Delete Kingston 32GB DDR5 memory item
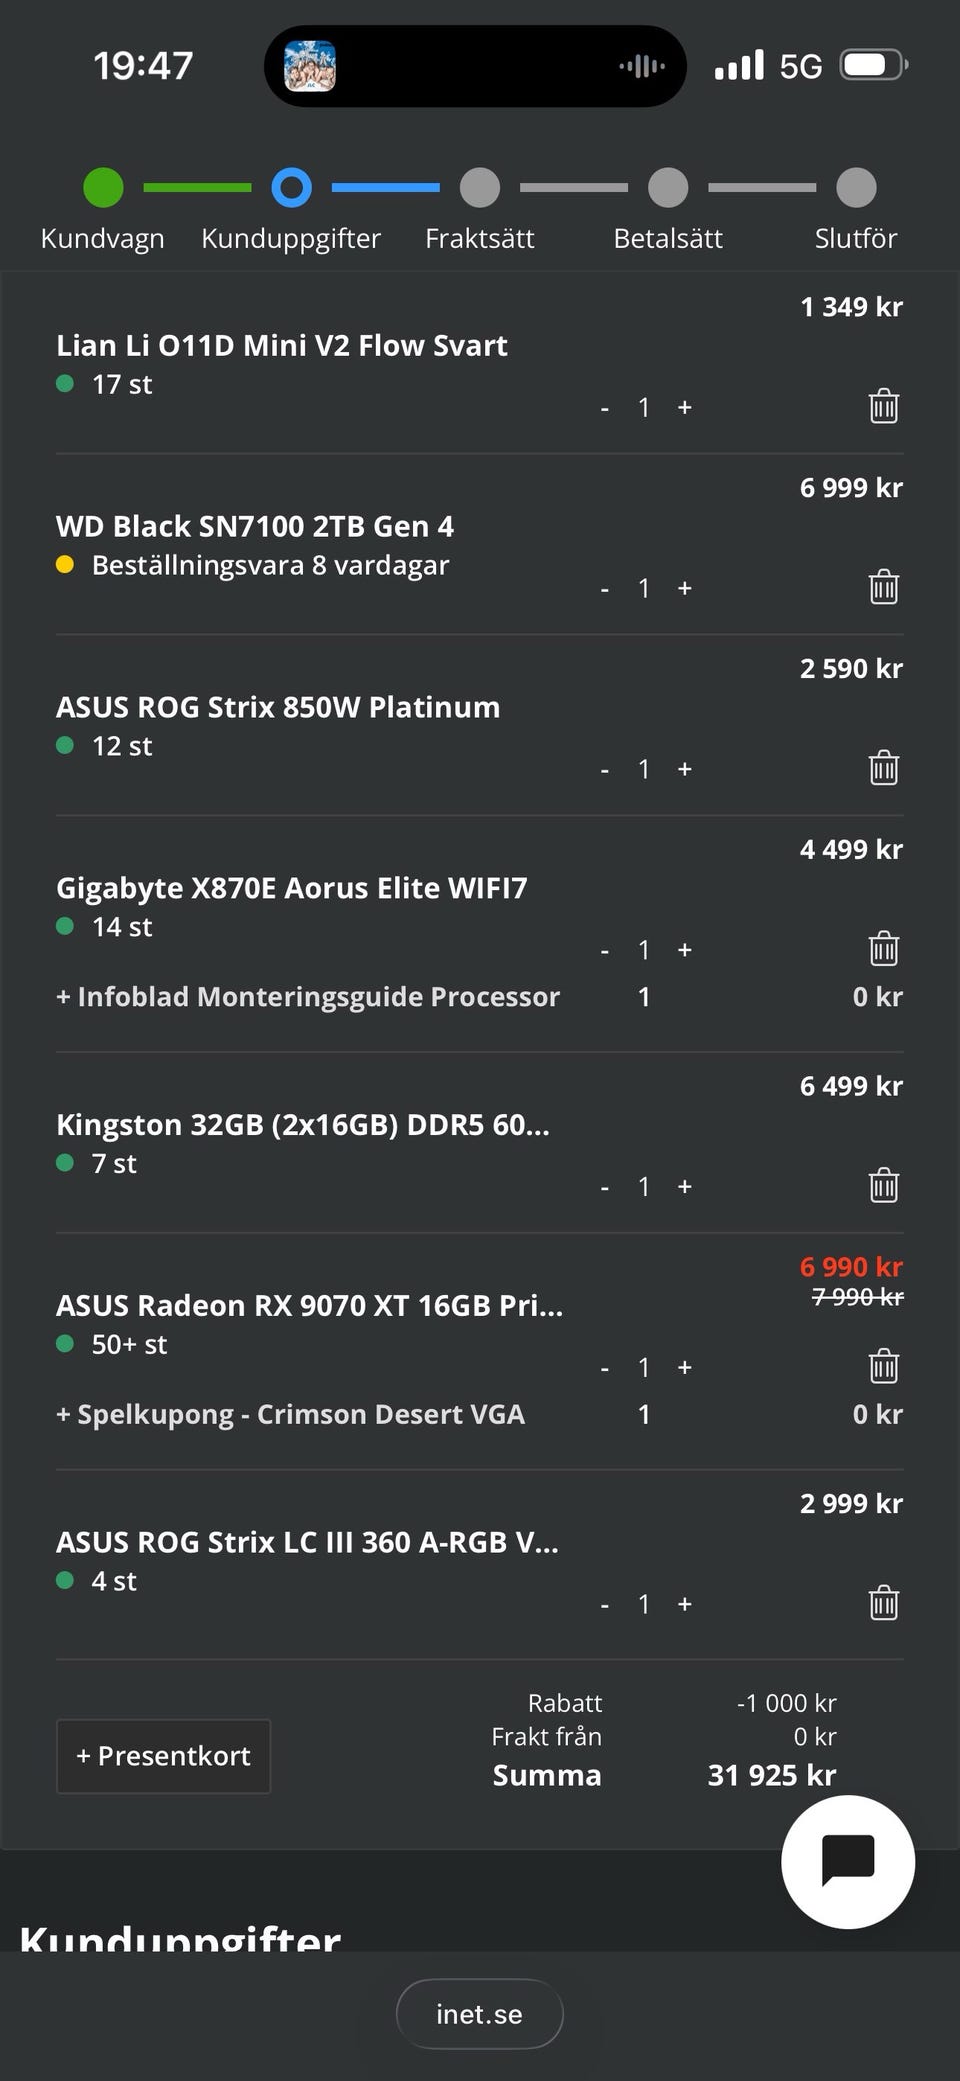960x2081 pixels. [x=884, y=1186]
